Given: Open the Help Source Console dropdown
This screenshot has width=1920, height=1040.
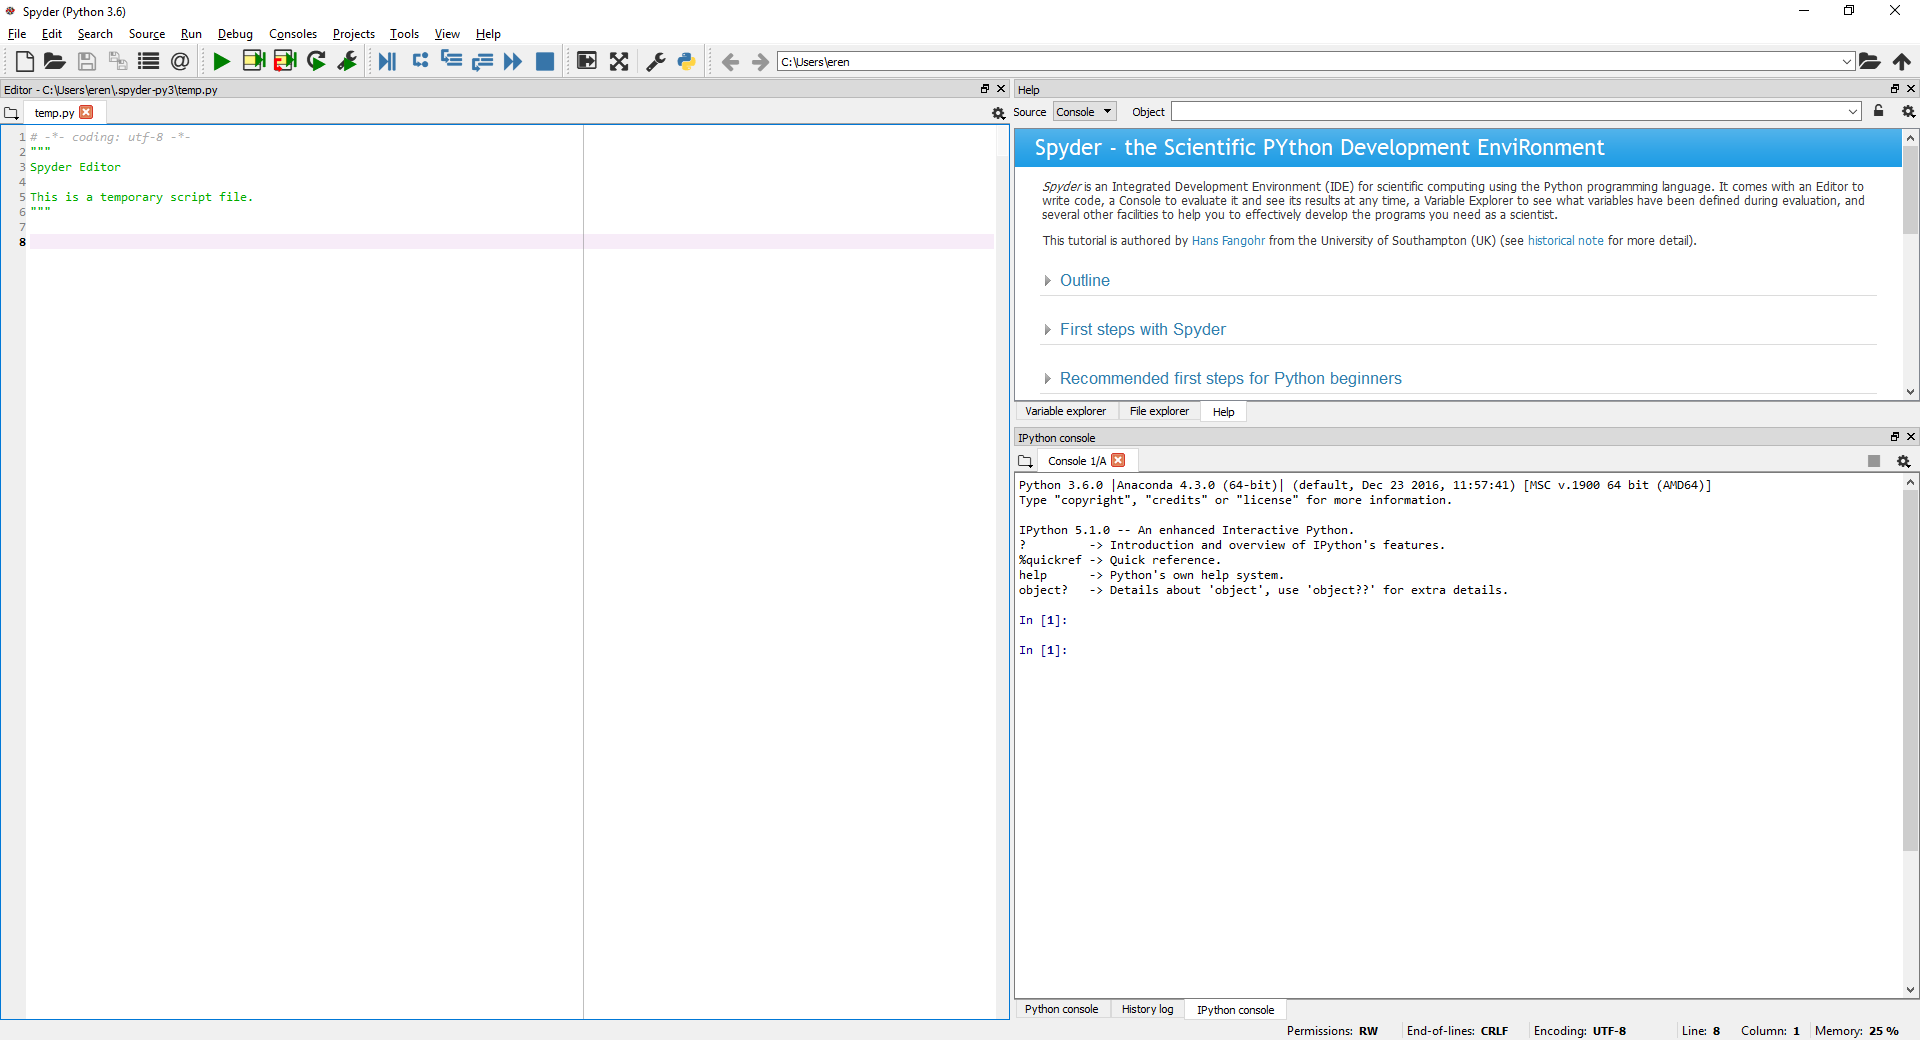Looking at the screenshot, I should point(1085,112).
